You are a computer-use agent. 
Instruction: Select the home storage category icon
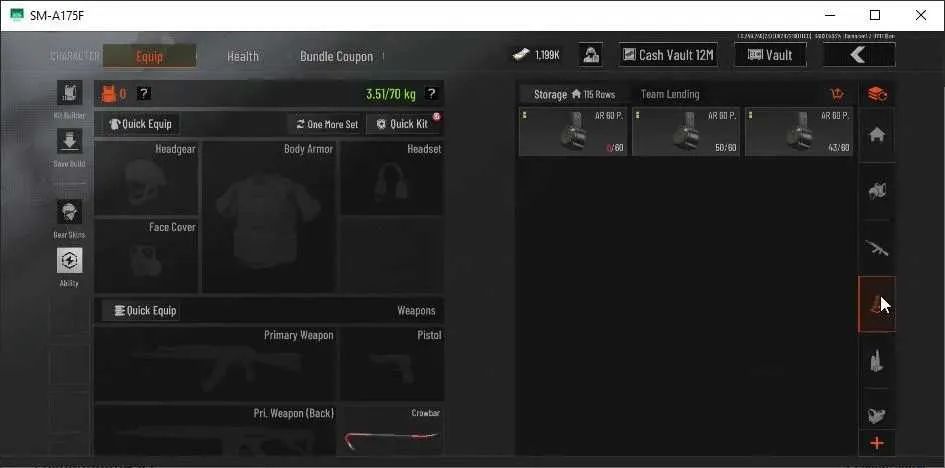click(877, 135)
